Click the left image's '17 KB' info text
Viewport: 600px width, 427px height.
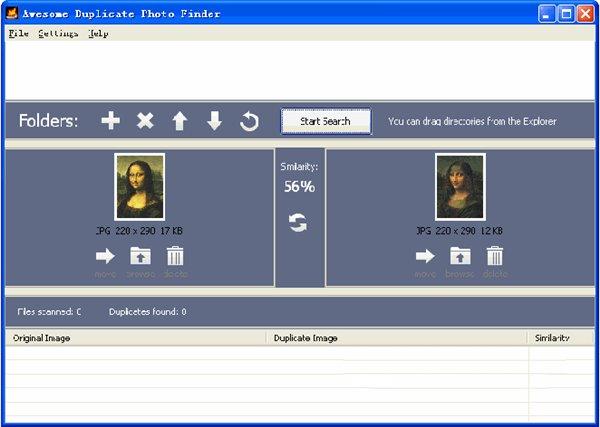171,231
